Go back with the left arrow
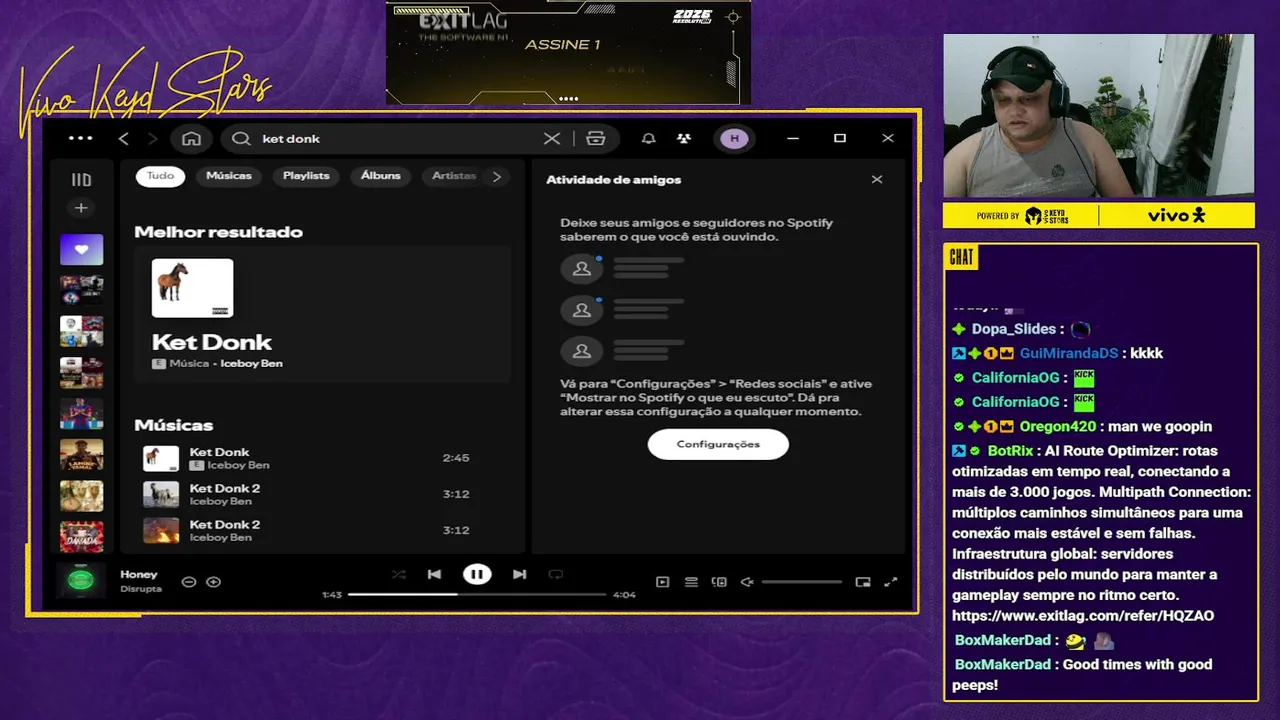The width and height of the screenshot is (1280, 720). 124,138
